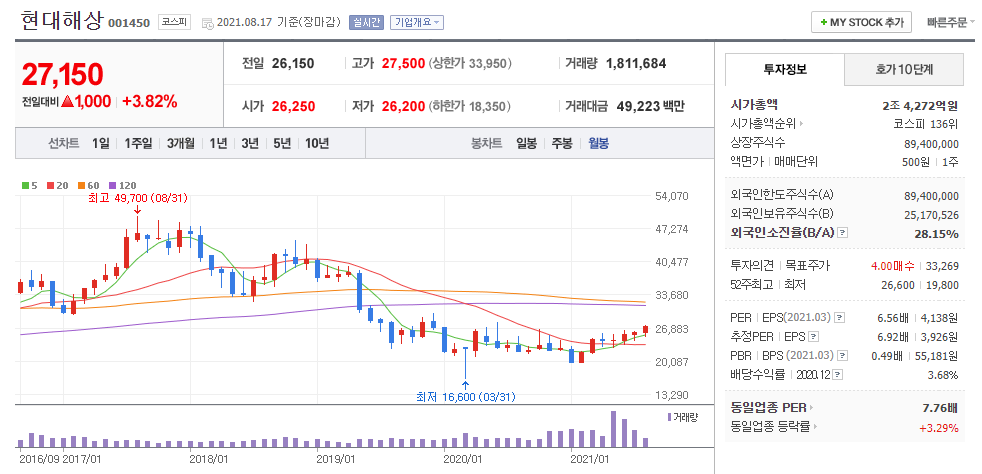The height and width of the screenshot is (474, 982).
Task: Click the 거래대금 49,223 백만 value
Action: click(651, 106)
